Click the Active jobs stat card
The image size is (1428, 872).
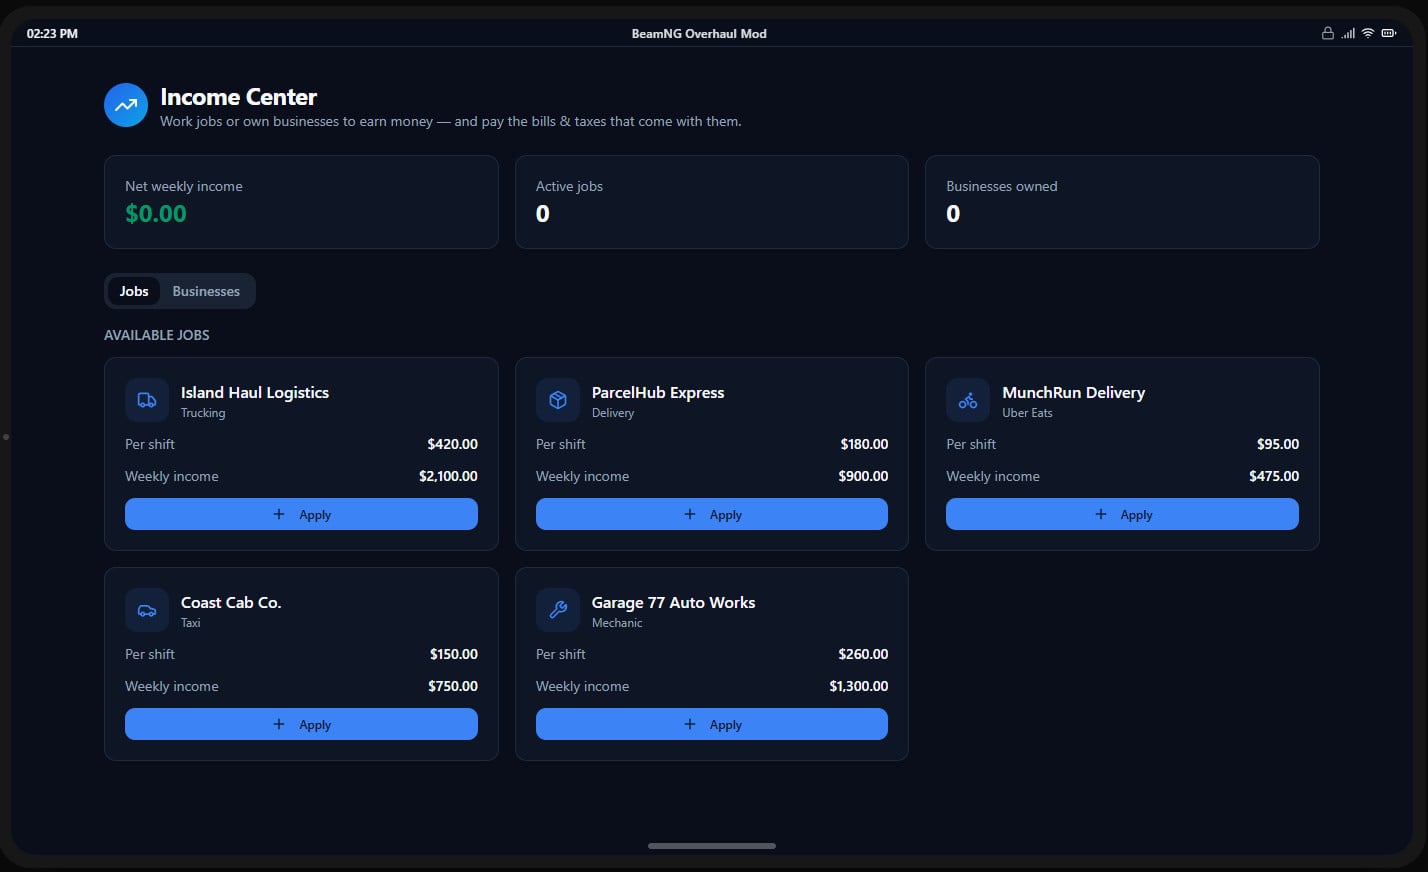[x=712, y=202]
